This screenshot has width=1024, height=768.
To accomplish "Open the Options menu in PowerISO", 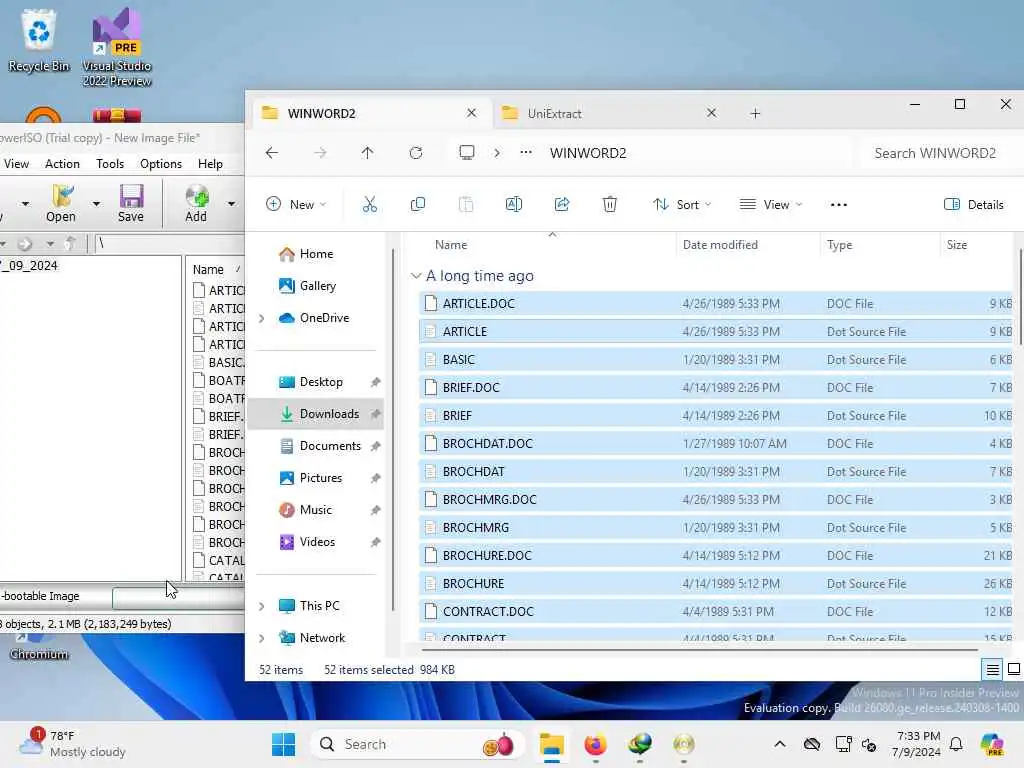I will click(x=161, y=164).
